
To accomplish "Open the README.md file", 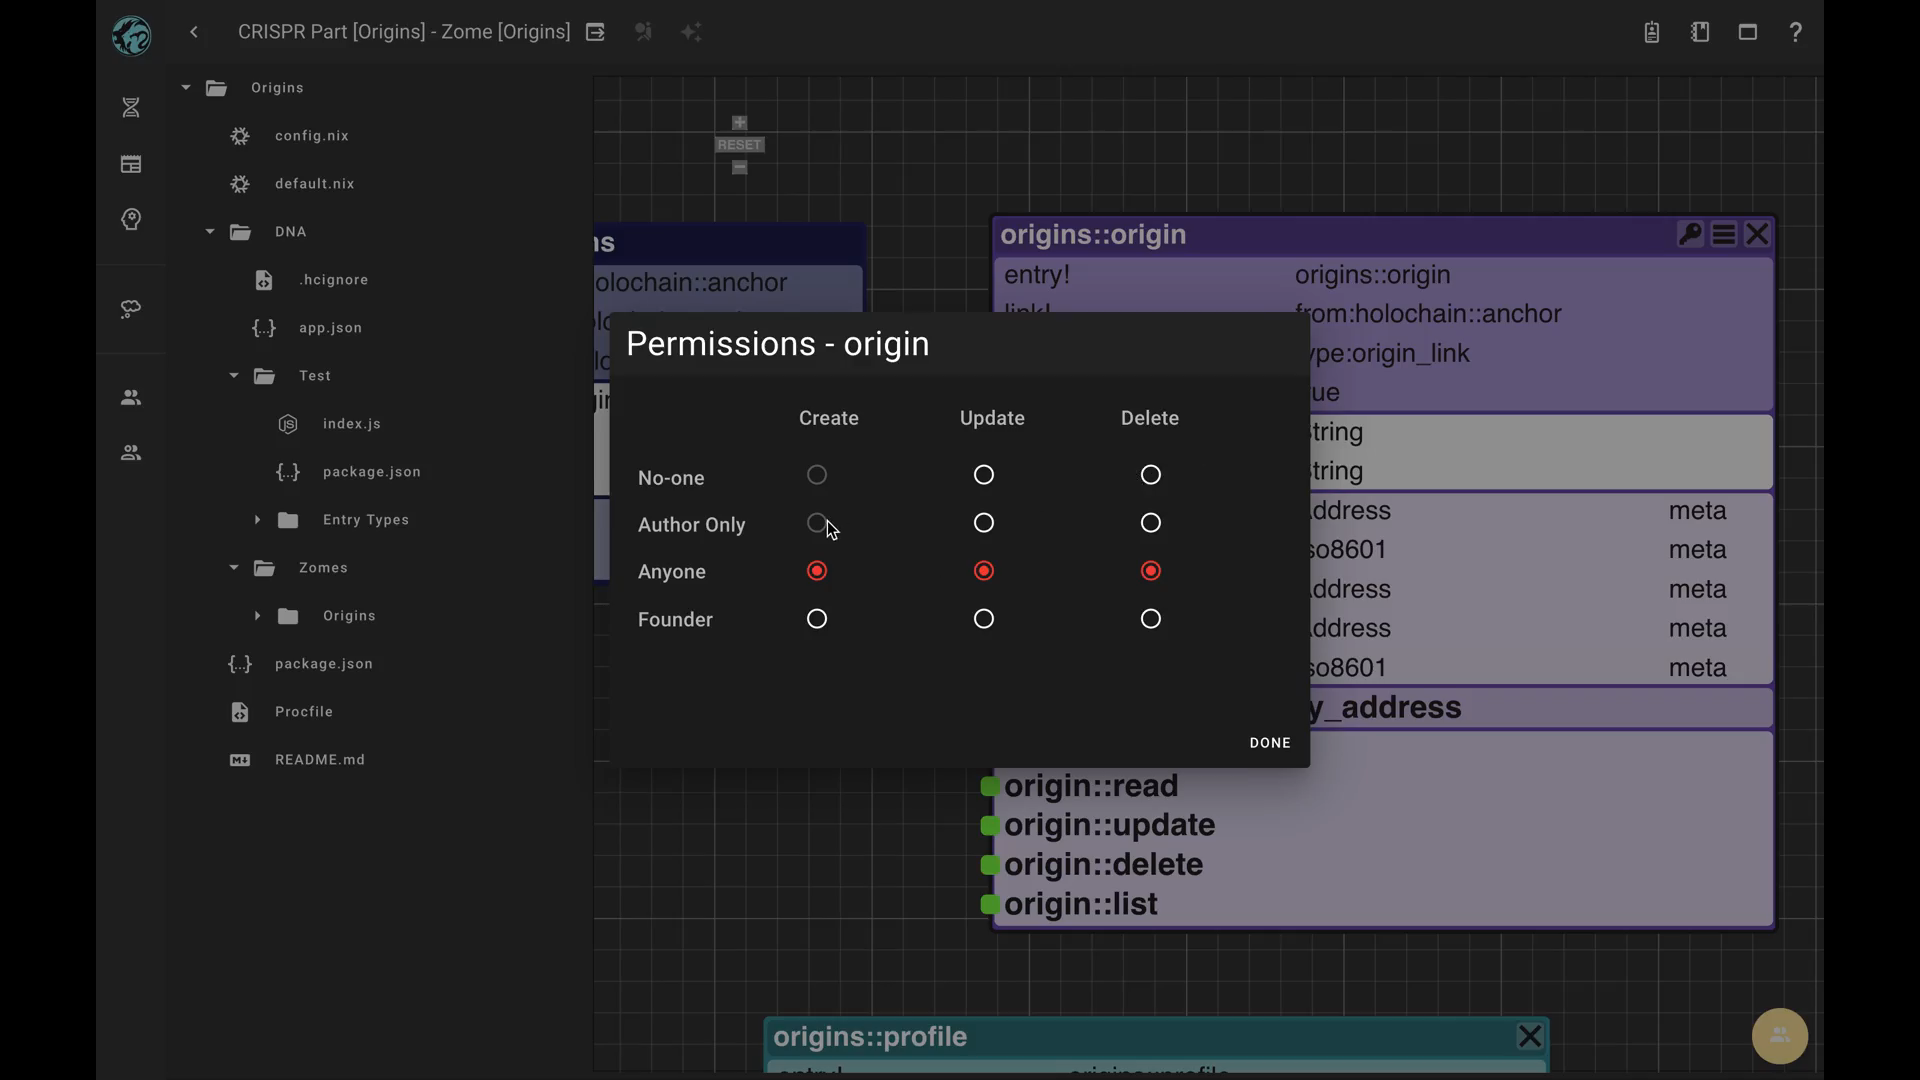I will pos(319,760).
